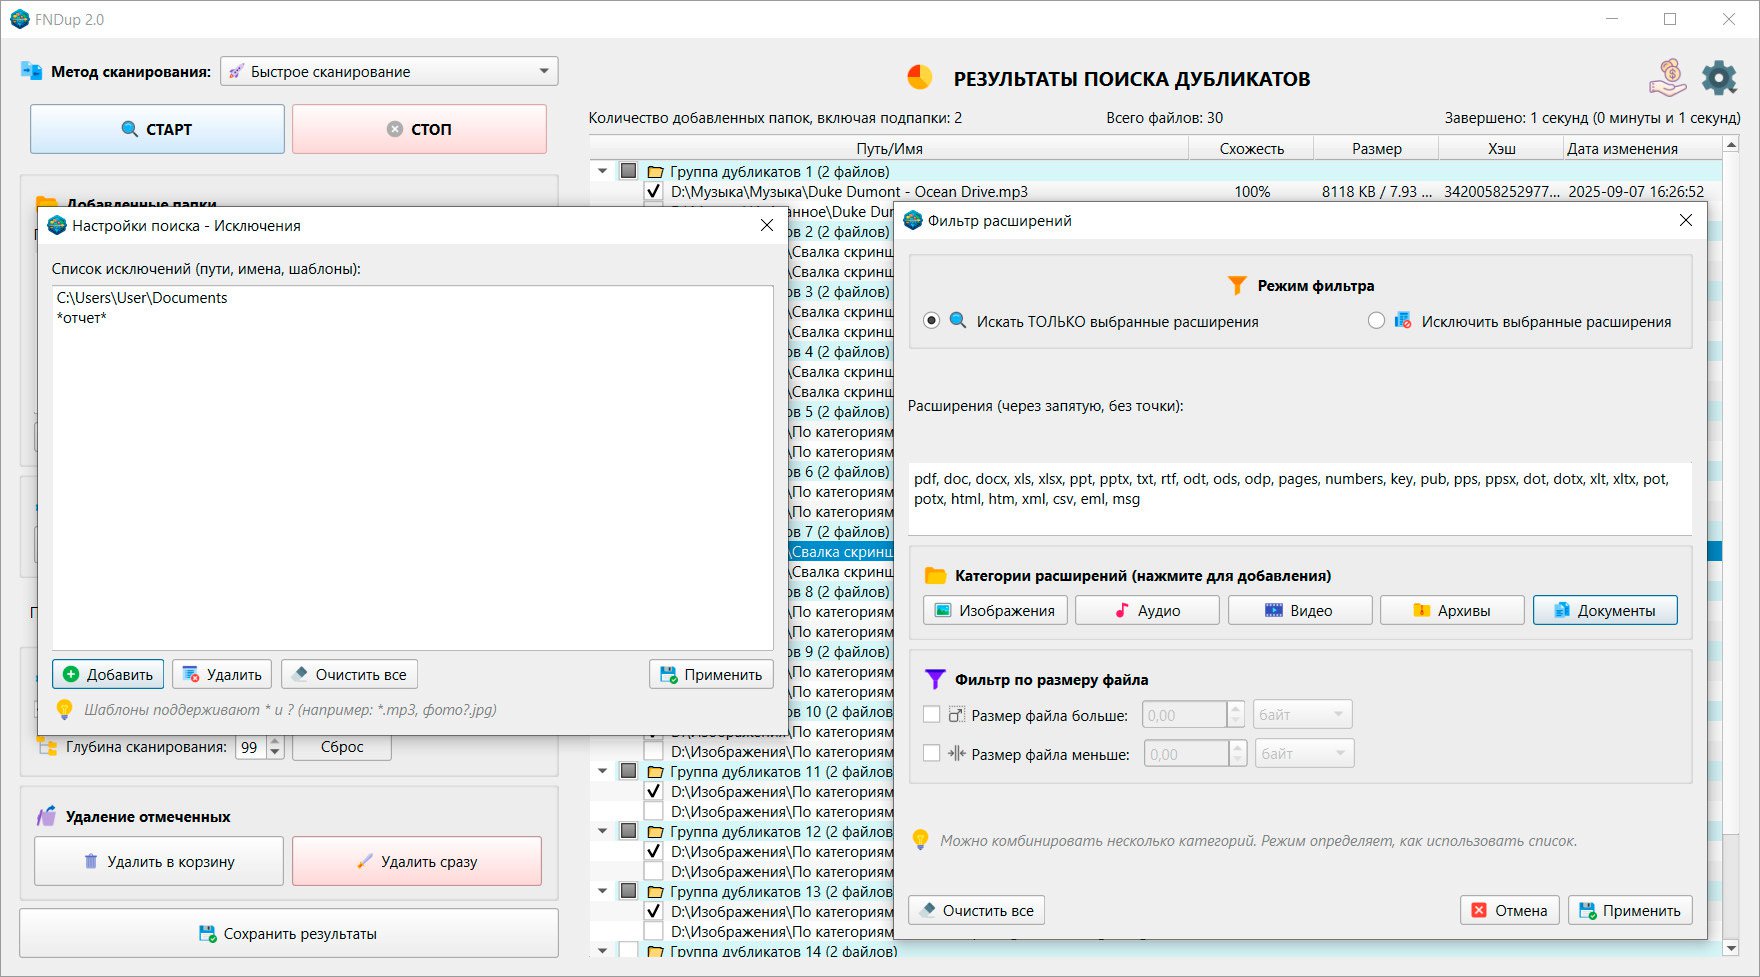Enable 'File size smaller than' checkbox
Image resolution: width=1760 pixels, height=977 pixels.
click(931, 754)
